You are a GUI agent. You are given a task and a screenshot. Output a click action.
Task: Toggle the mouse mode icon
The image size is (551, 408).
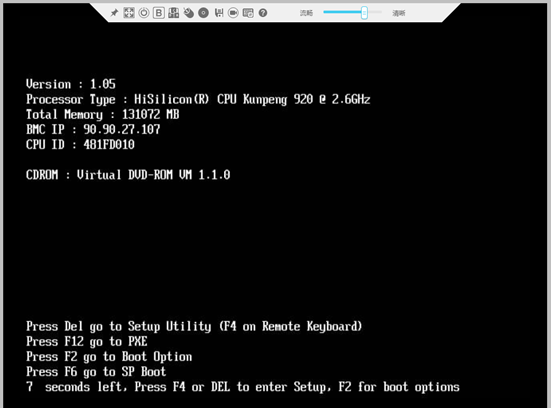point(189,13)
